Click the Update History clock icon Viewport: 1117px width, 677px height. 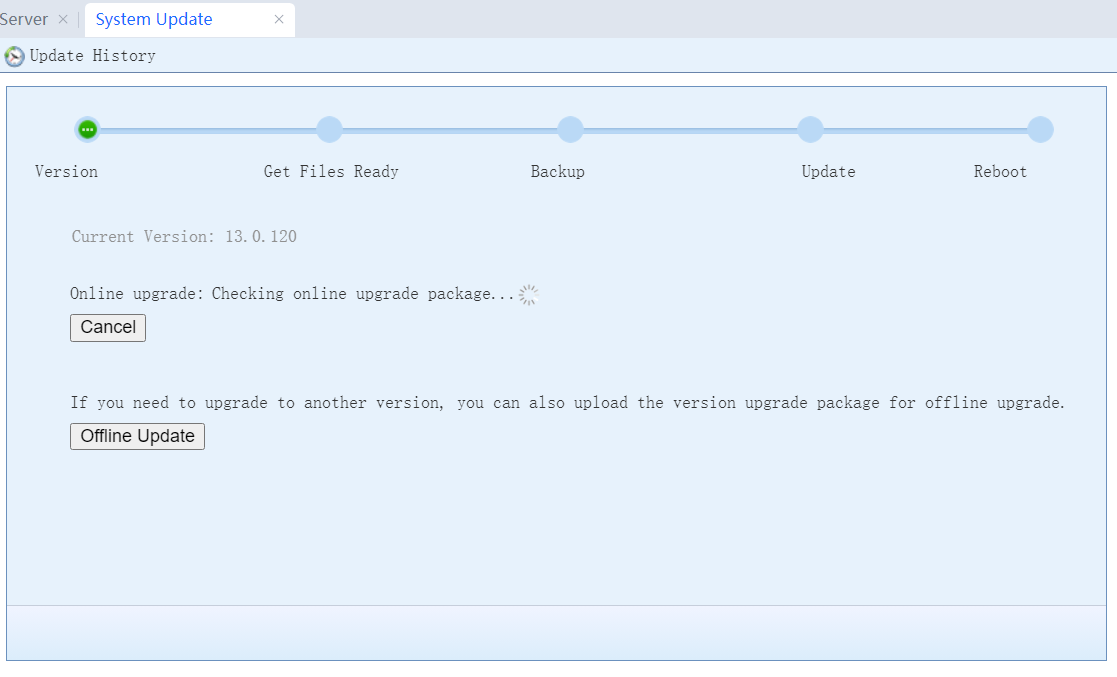pos(14,56)
